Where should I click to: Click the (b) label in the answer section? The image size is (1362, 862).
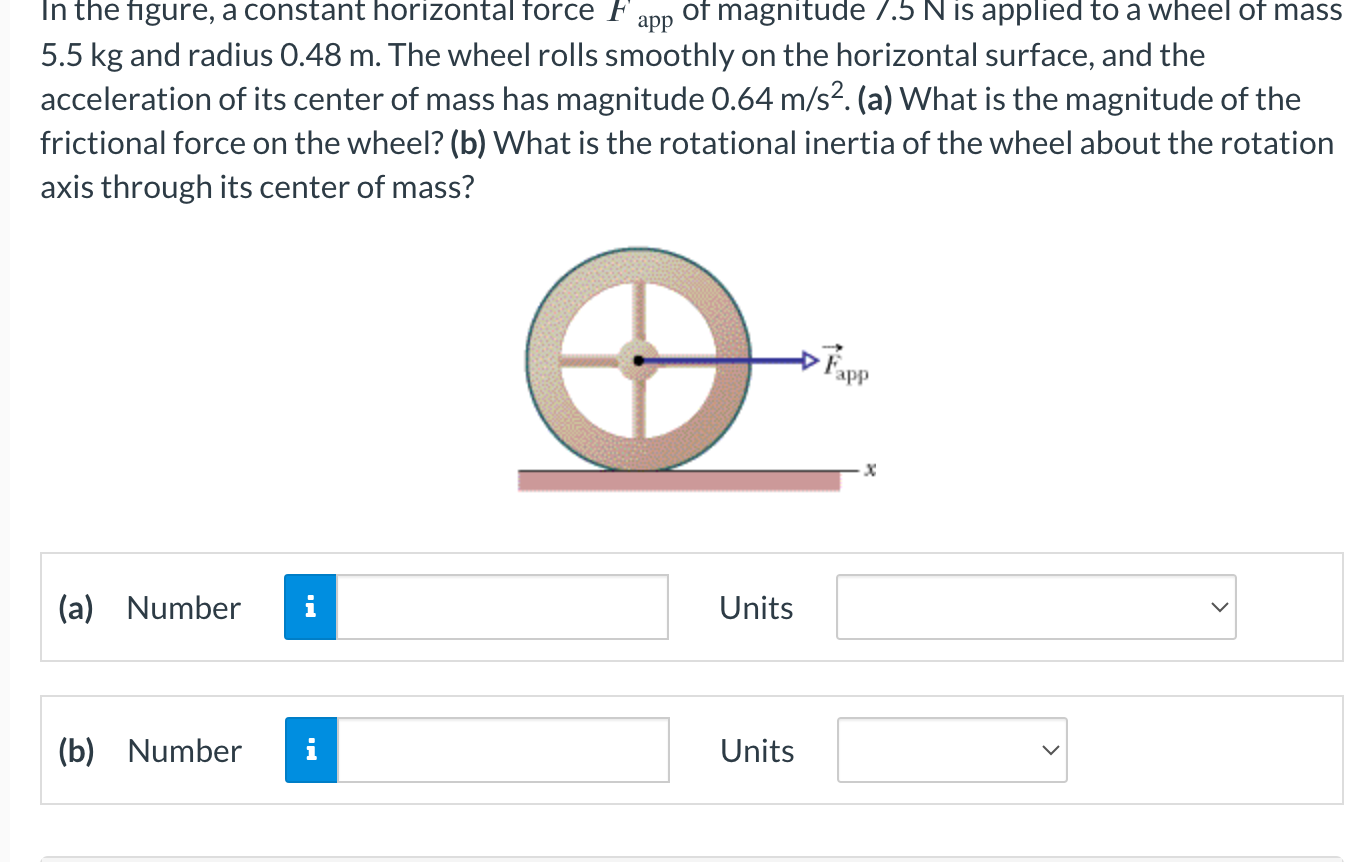(x=74, y=750)
